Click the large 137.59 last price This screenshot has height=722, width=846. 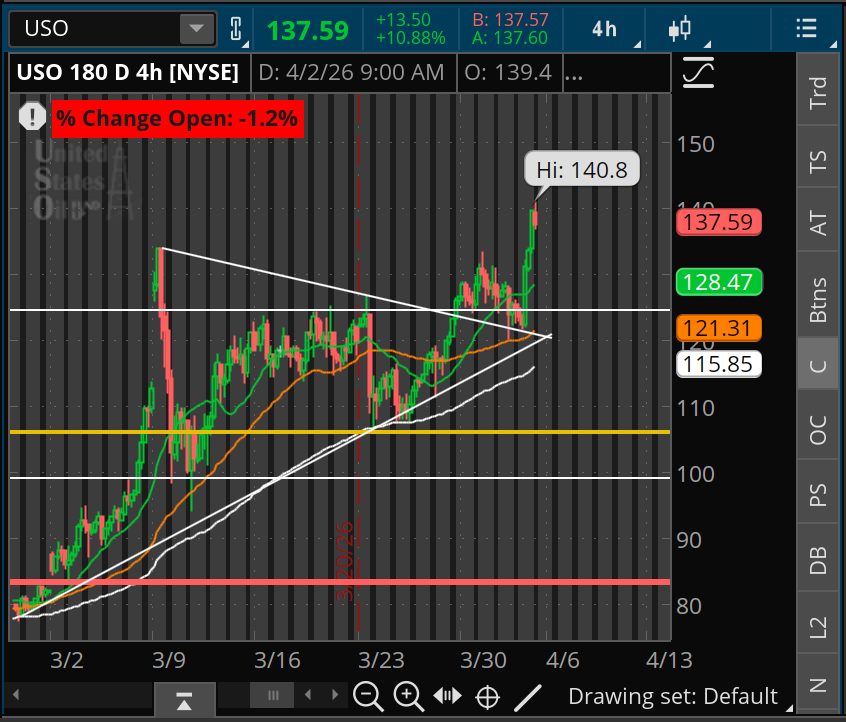(308, 30)
